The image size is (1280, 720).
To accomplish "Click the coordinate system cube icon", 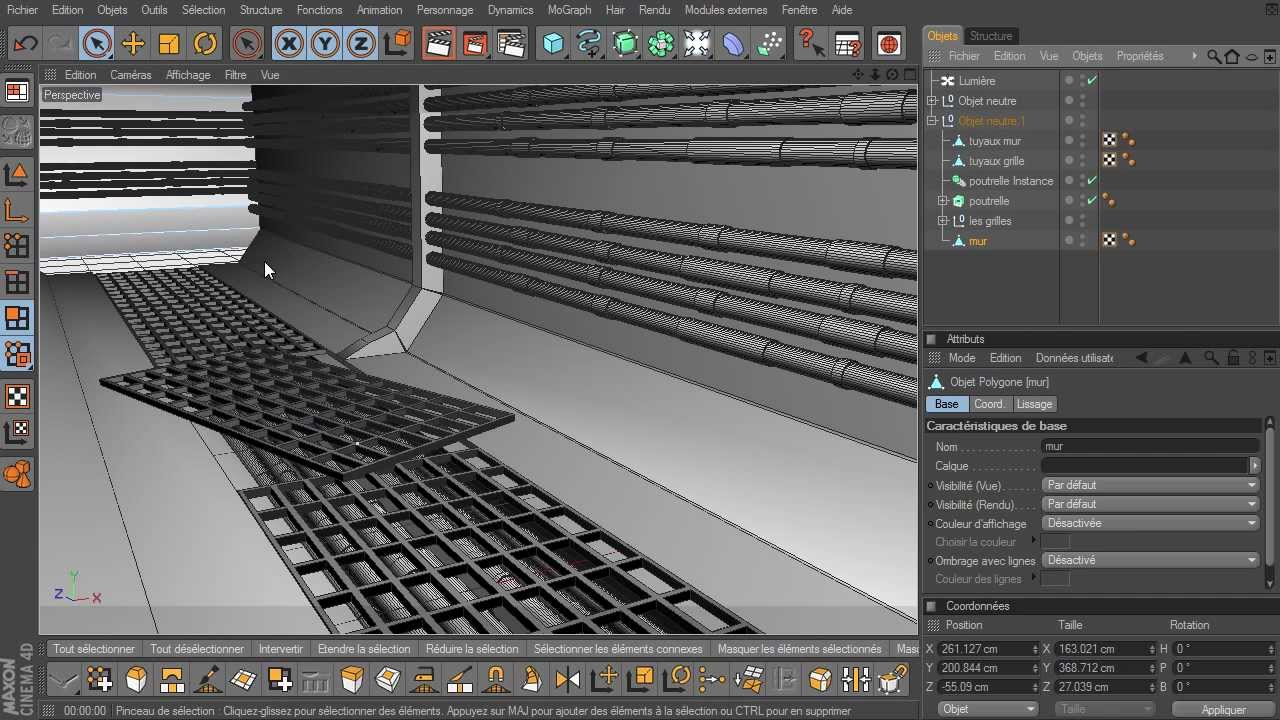I will pyautogui.click(x=397, y=44).
